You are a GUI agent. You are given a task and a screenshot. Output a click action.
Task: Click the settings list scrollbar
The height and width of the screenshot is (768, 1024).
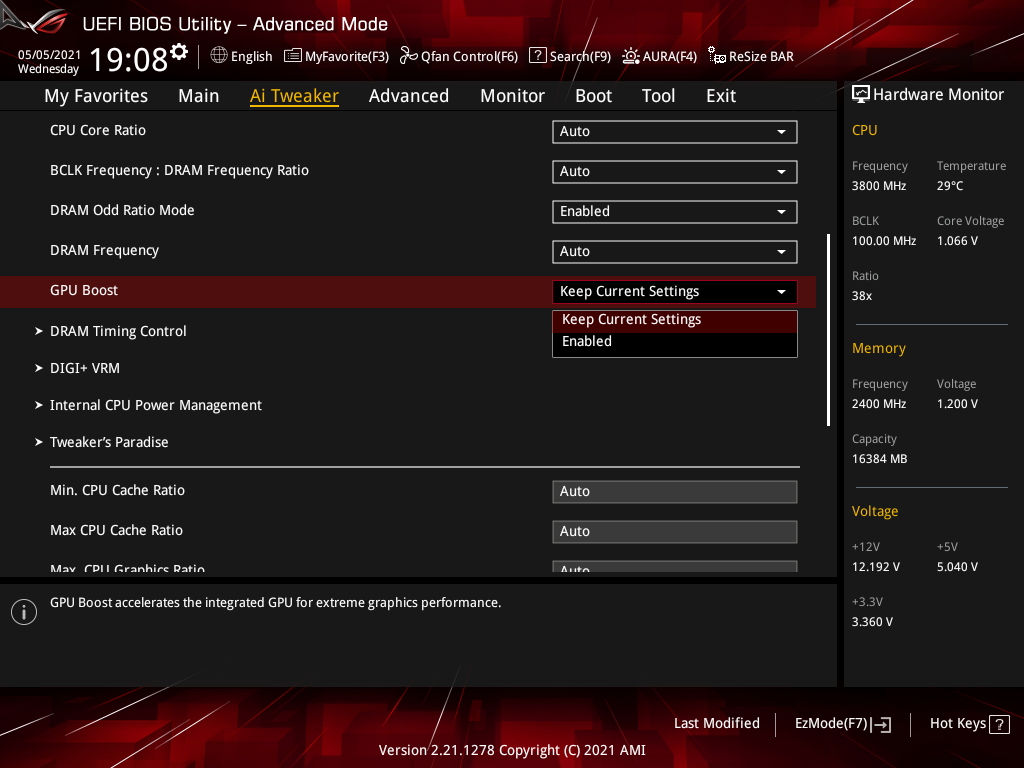click(x=828, y=330)
